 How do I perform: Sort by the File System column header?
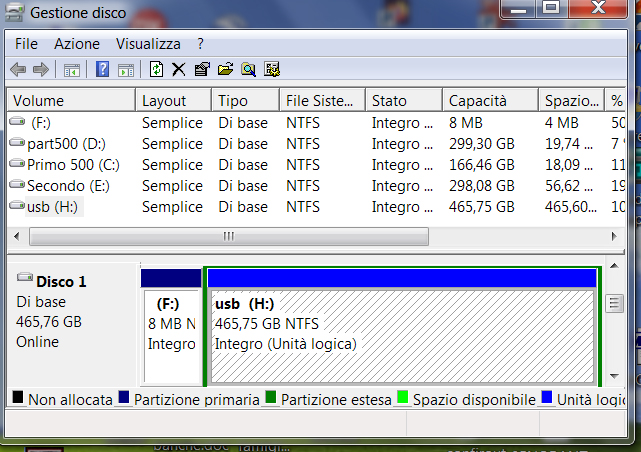322,101
